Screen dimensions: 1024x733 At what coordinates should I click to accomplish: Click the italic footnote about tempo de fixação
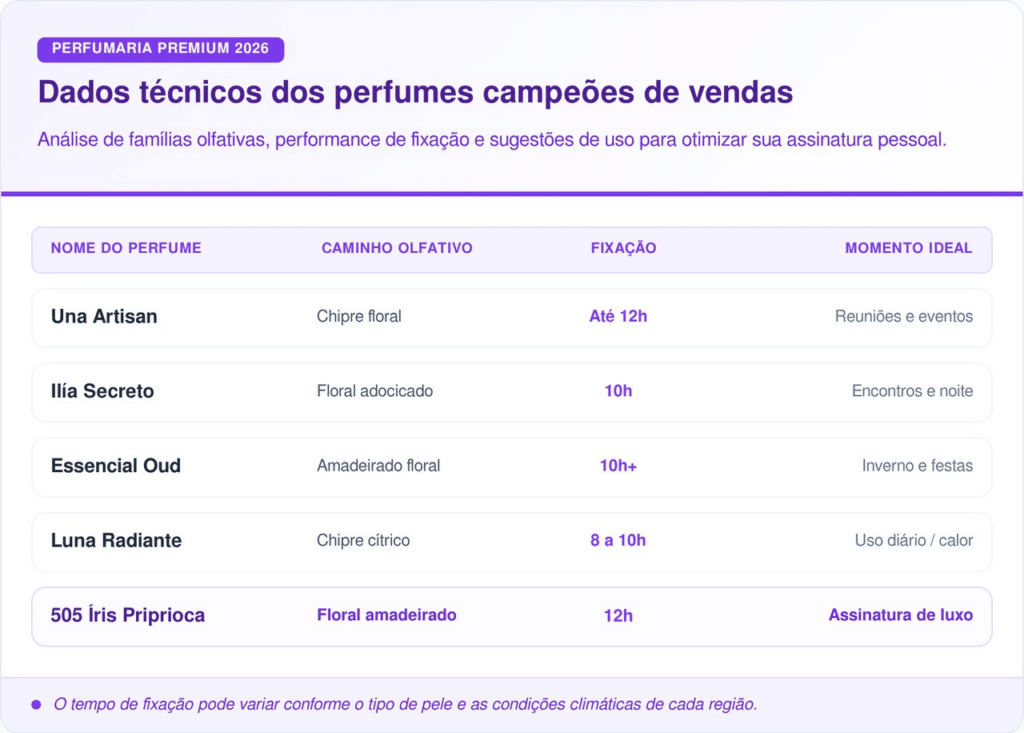tap(405, 704)
